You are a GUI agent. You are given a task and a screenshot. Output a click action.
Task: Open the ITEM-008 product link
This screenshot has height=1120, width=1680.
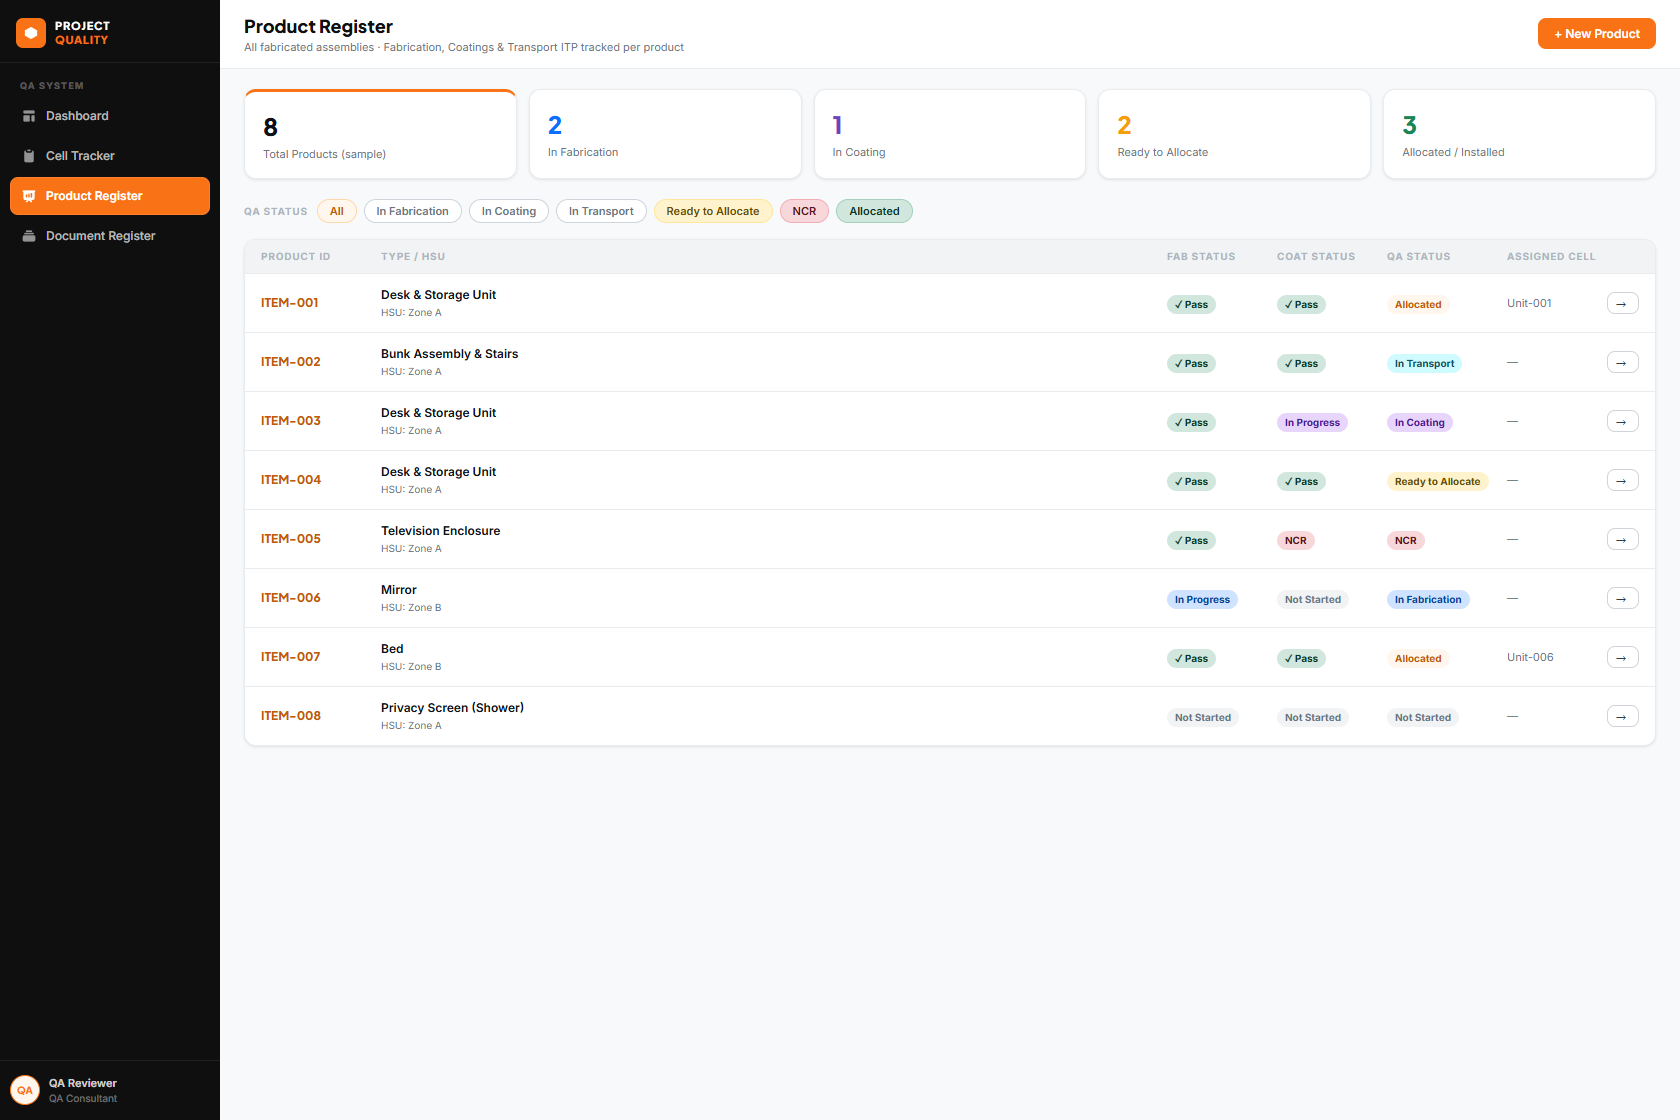coord(291,716)
